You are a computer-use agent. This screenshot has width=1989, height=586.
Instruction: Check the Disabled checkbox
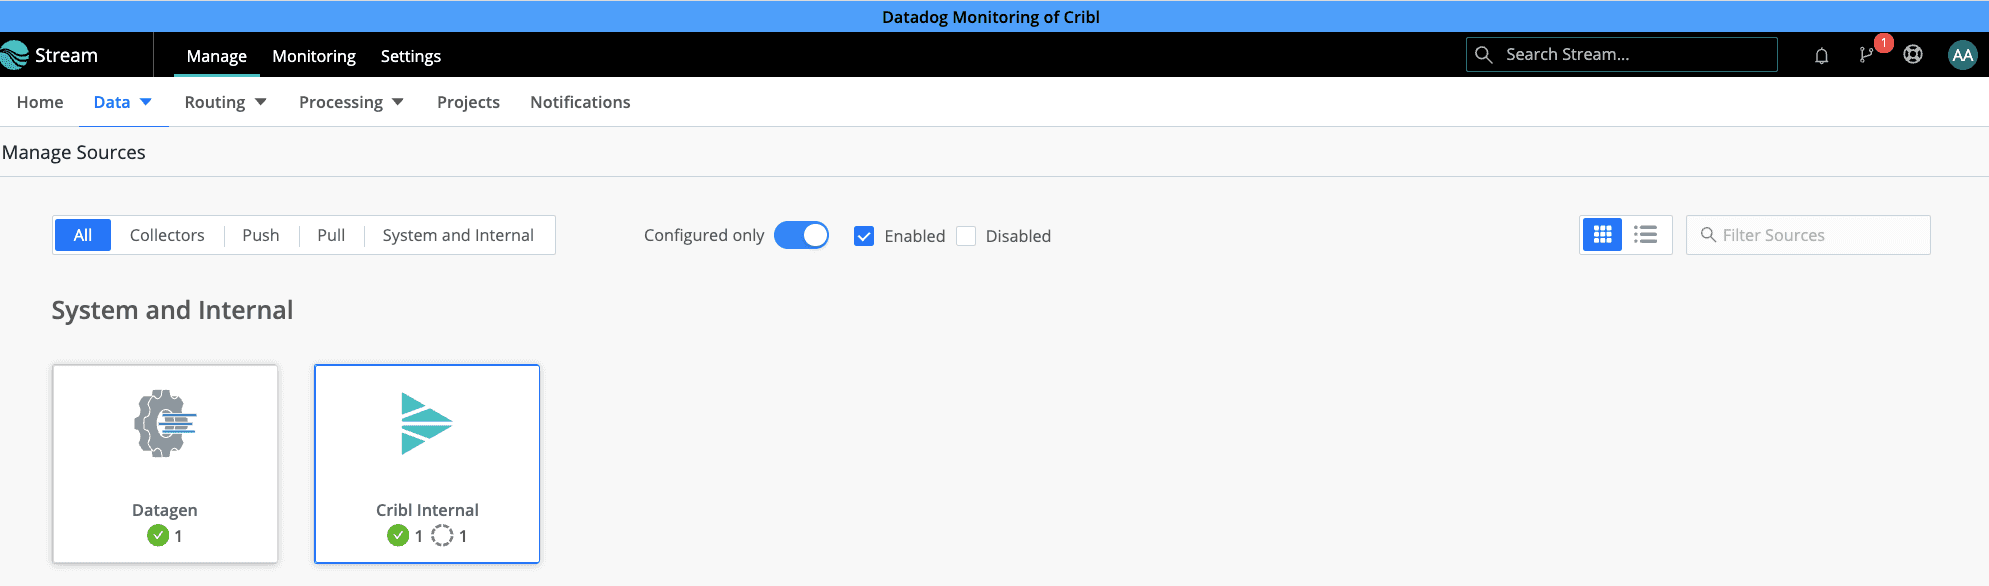[966, 236]
